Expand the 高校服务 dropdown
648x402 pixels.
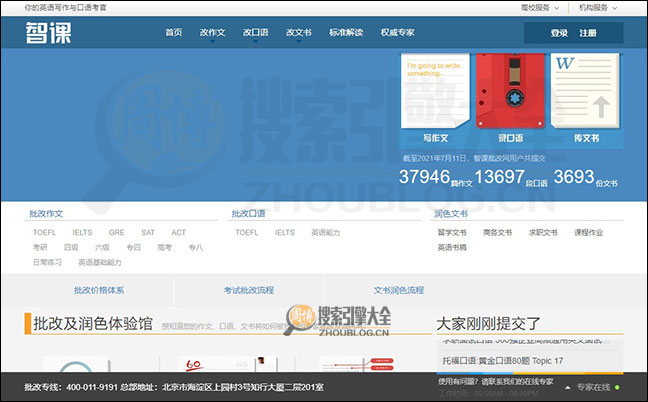(x=540, y=7)
